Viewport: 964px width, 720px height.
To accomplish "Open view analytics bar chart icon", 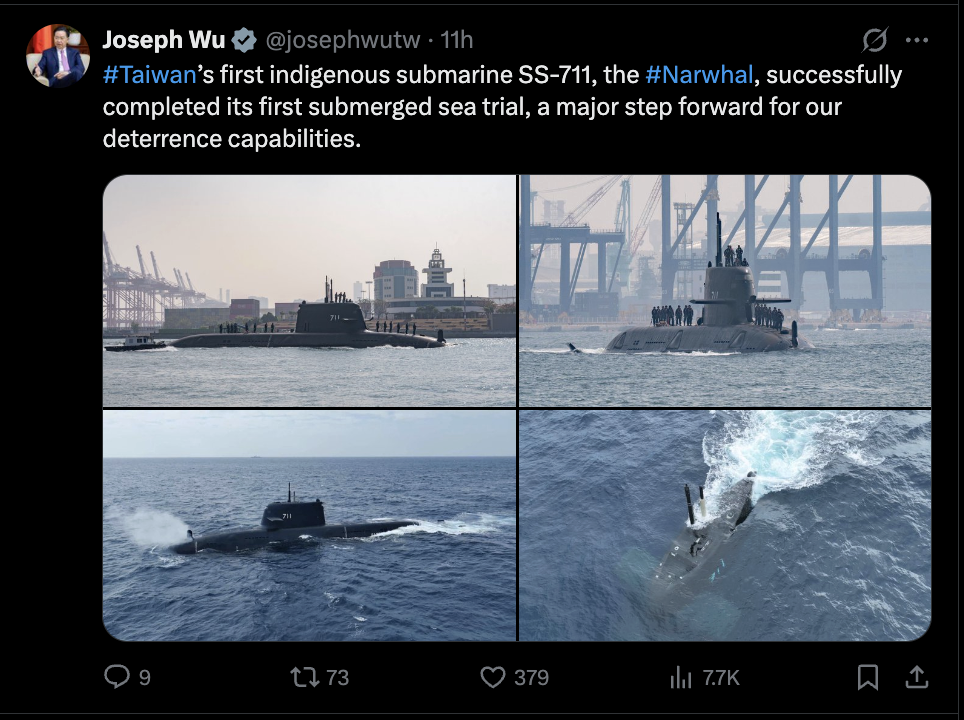I will click(680, 677).
